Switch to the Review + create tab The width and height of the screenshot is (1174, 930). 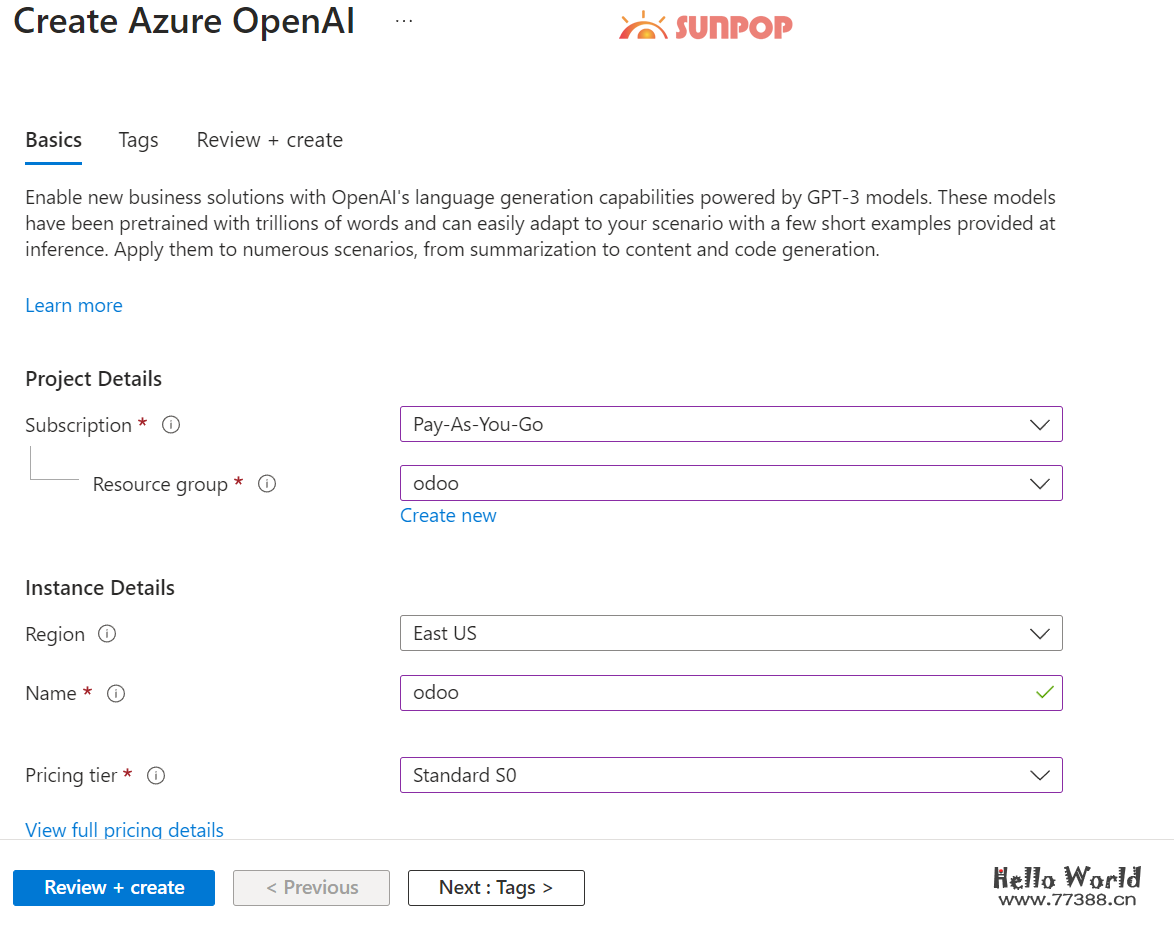(x=269, y=140)
